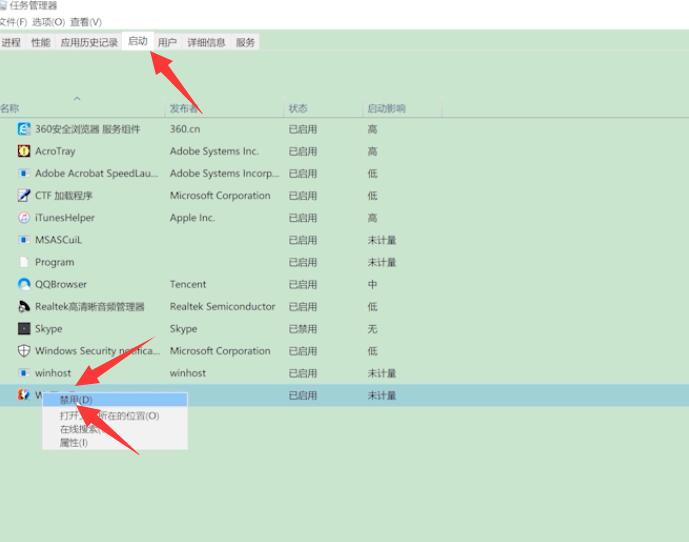Click the MSASCuiL icon
This screenshot has width=689, height=542.
pos(24,240)
